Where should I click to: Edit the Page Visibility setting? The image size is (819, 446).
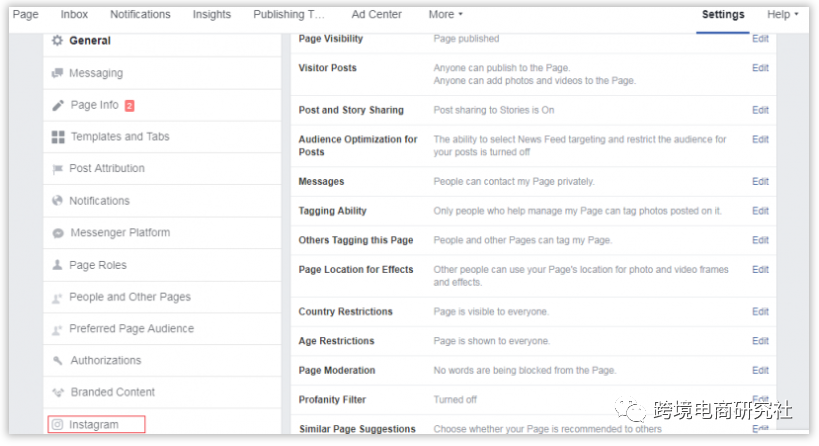pyautogui.click(x=760, y=39)
